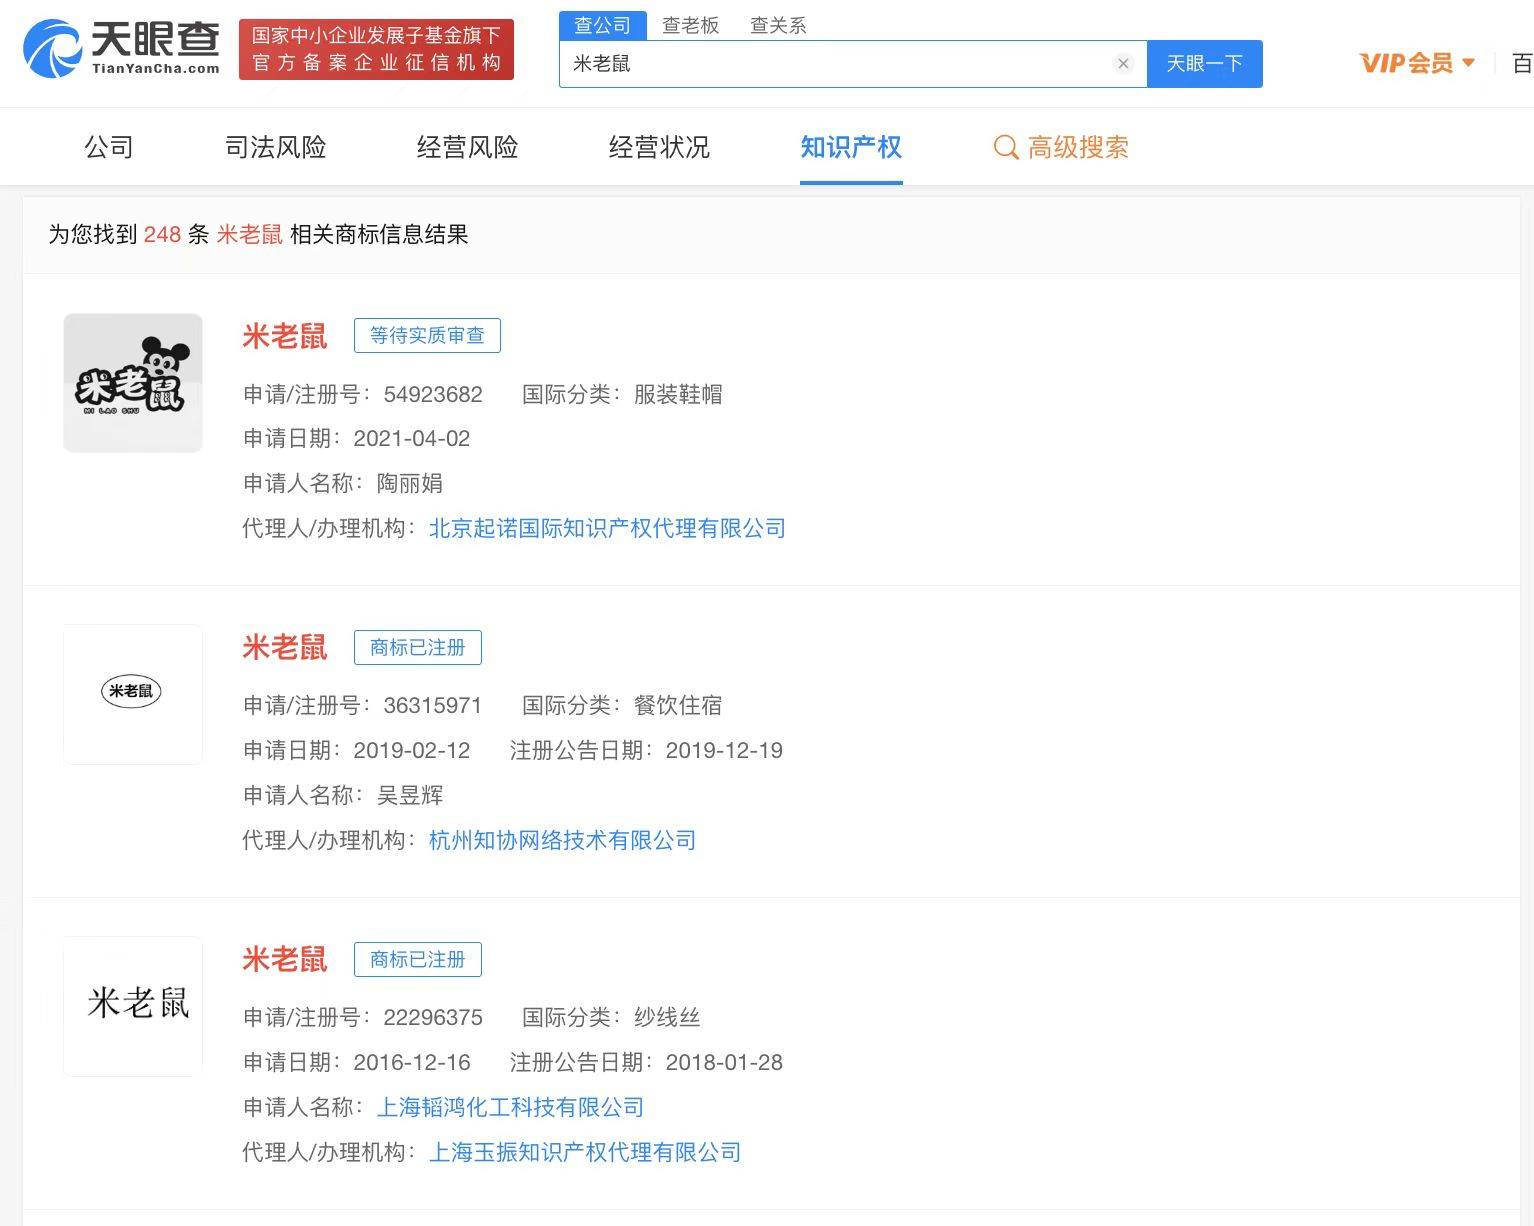Click the classification 服装鞋帽

coord(678,394)
